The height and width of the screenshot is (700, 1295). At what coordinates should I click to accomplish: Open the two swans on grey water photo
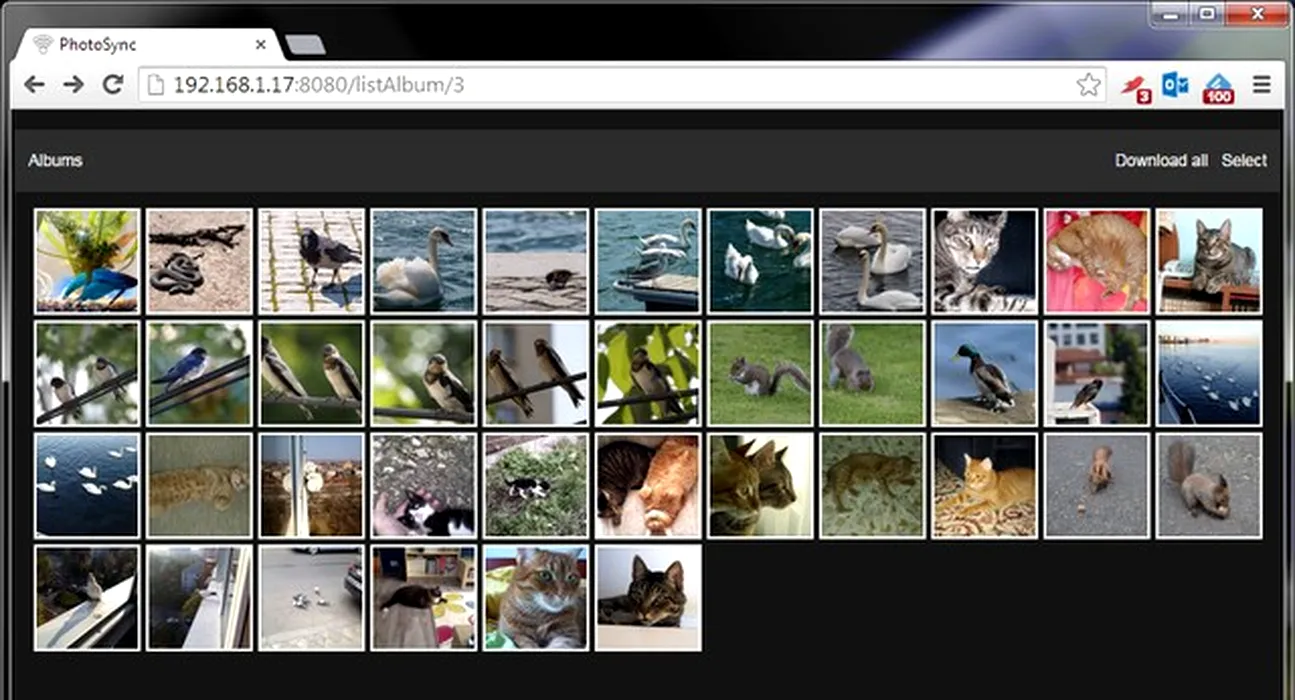tap(872, 261)
